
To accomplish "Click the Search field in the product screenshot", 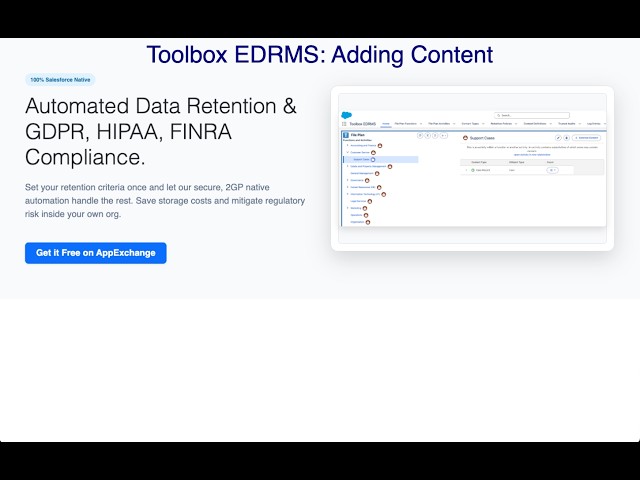I will (531, 116).
